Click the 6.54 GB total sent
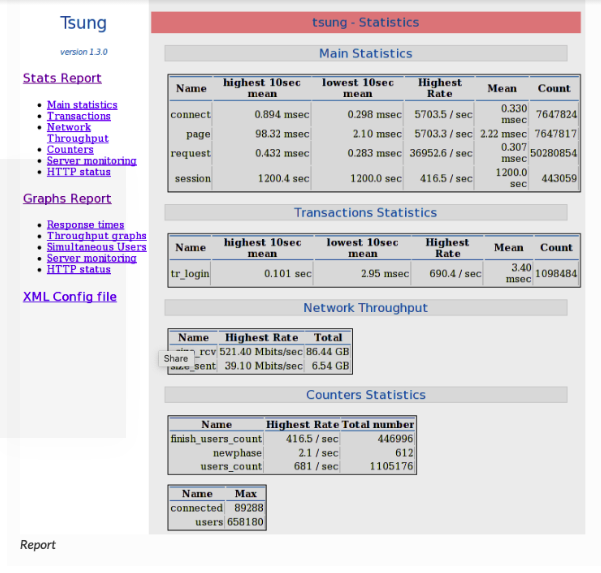This screenshot has height=573, width=601. (330, 366)
